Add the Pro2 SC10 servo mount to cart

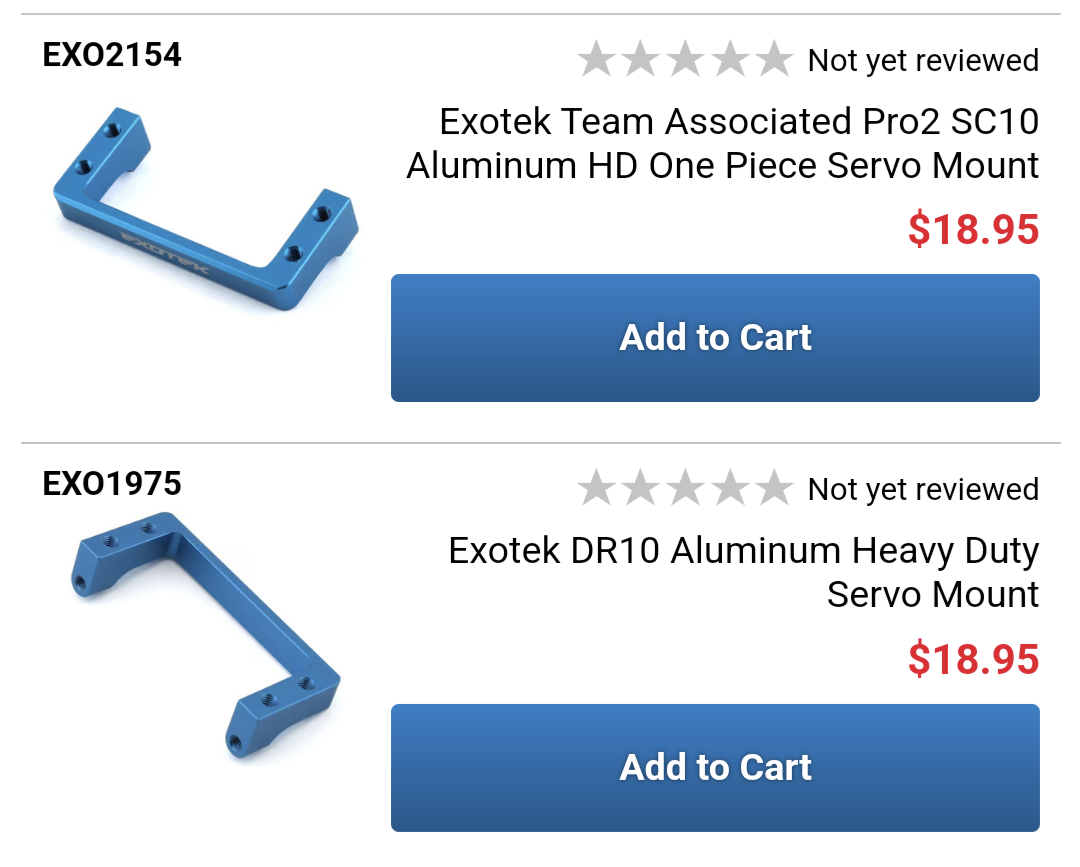[715, 337]
